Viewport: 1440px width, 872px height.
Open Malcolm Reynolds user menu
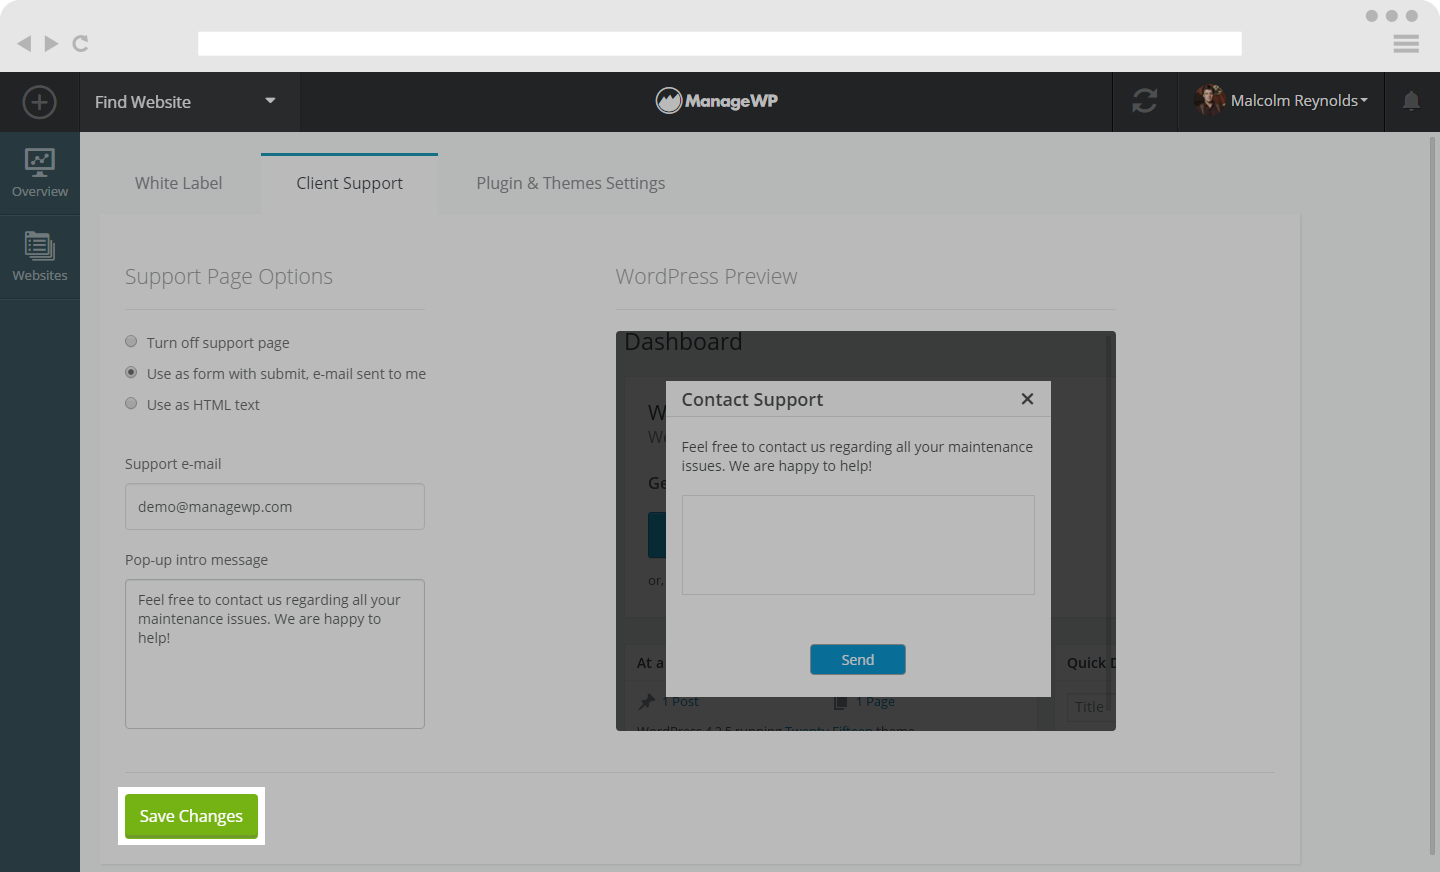click(x=1281, y=101)
